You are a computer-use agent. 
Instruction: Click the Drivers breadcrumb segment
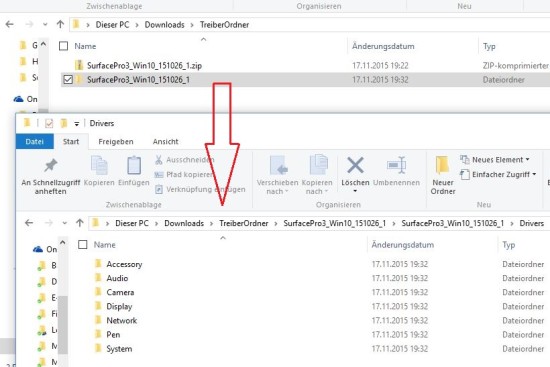tap(531, 223)
